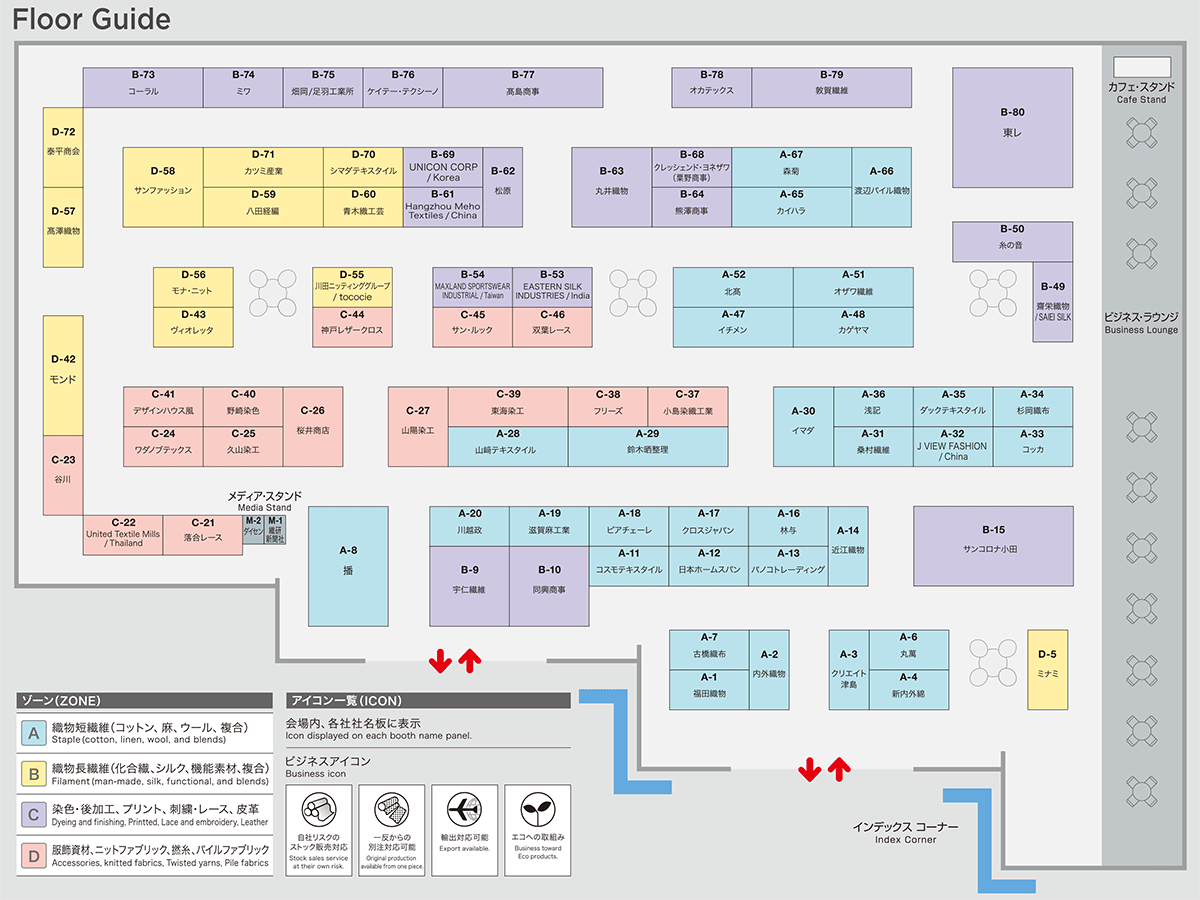Select booth B-50 糸の音
The width and height of the screenshot is (1200, 900).
click(x=1013, y=242)
